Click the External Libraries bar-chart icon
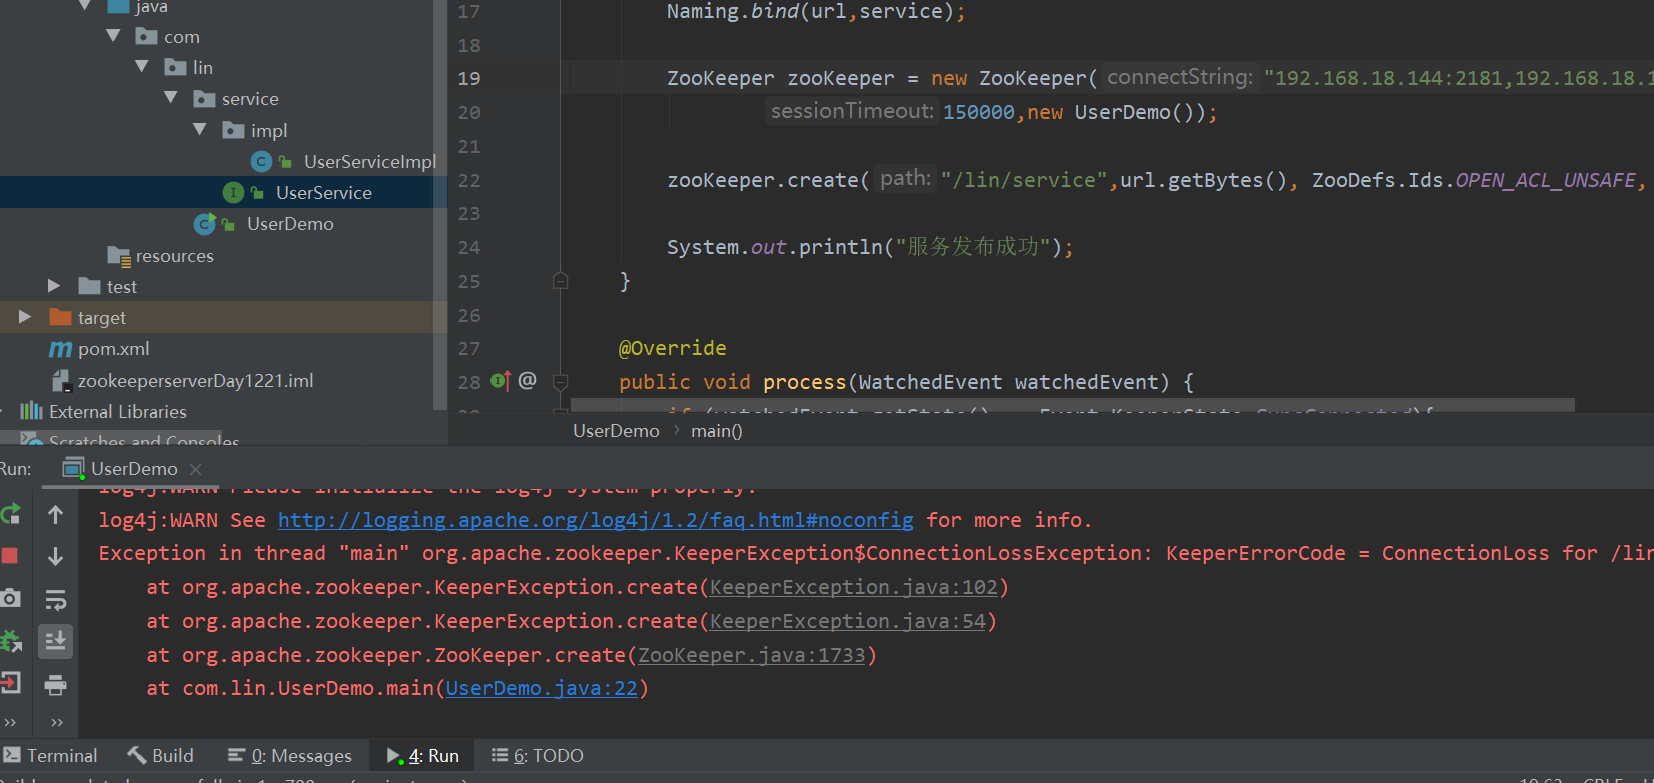 31,411
